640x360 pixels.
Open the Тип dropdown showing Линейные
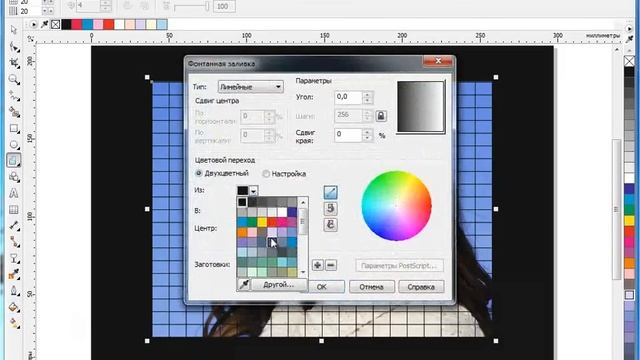251,87
